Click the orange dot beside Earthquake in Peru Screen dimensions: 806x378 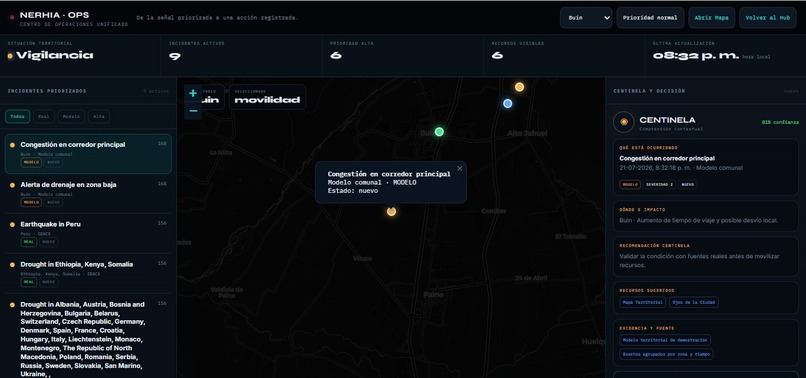[x=12, y=225]
